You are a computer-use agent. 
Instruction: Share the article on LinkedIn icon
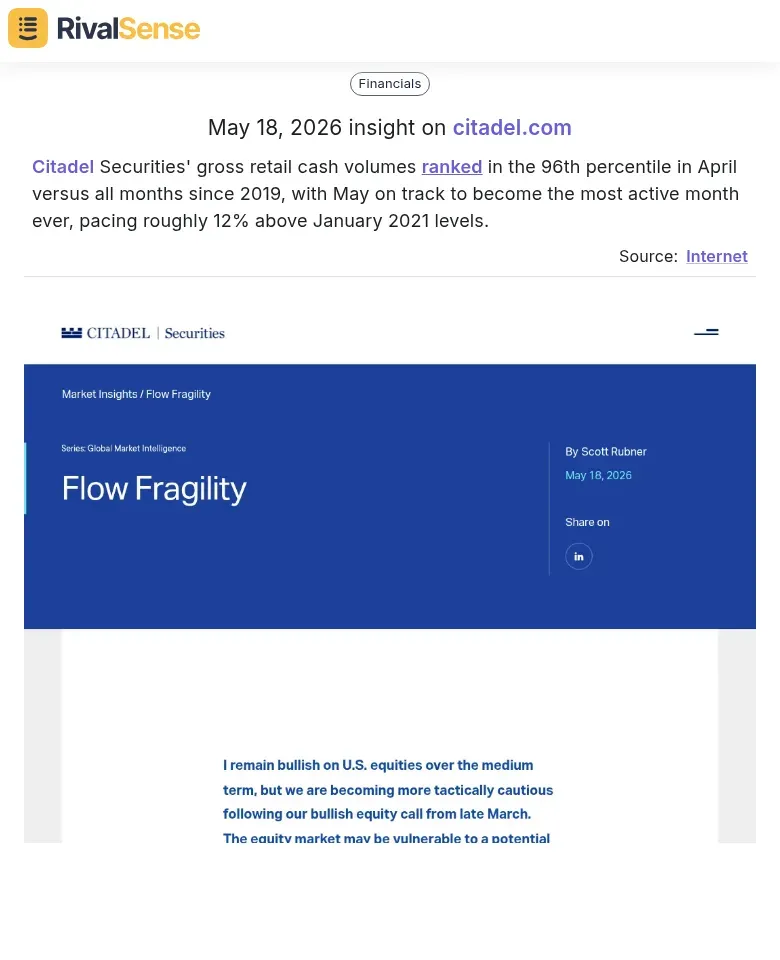tap(579, 557)
